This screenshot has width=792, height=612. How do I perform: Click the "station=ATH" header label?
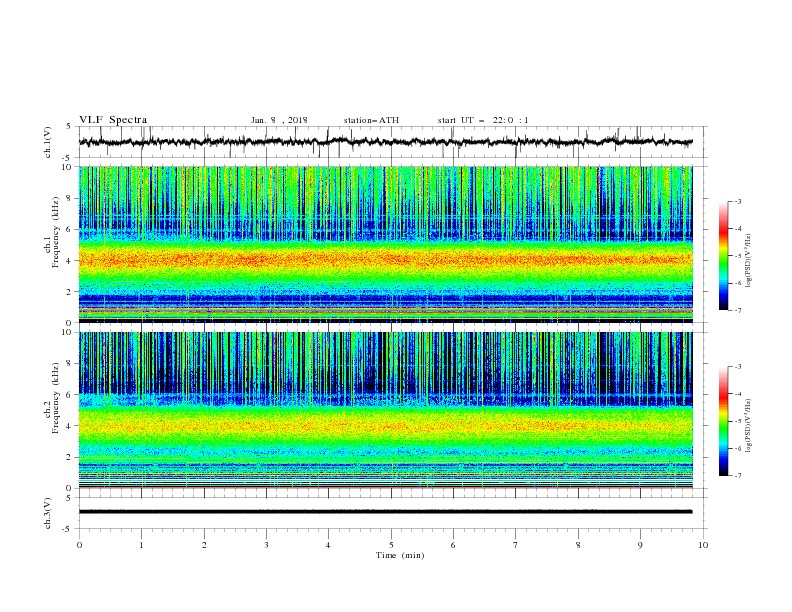pyautogui.click(x=371, y=120)
